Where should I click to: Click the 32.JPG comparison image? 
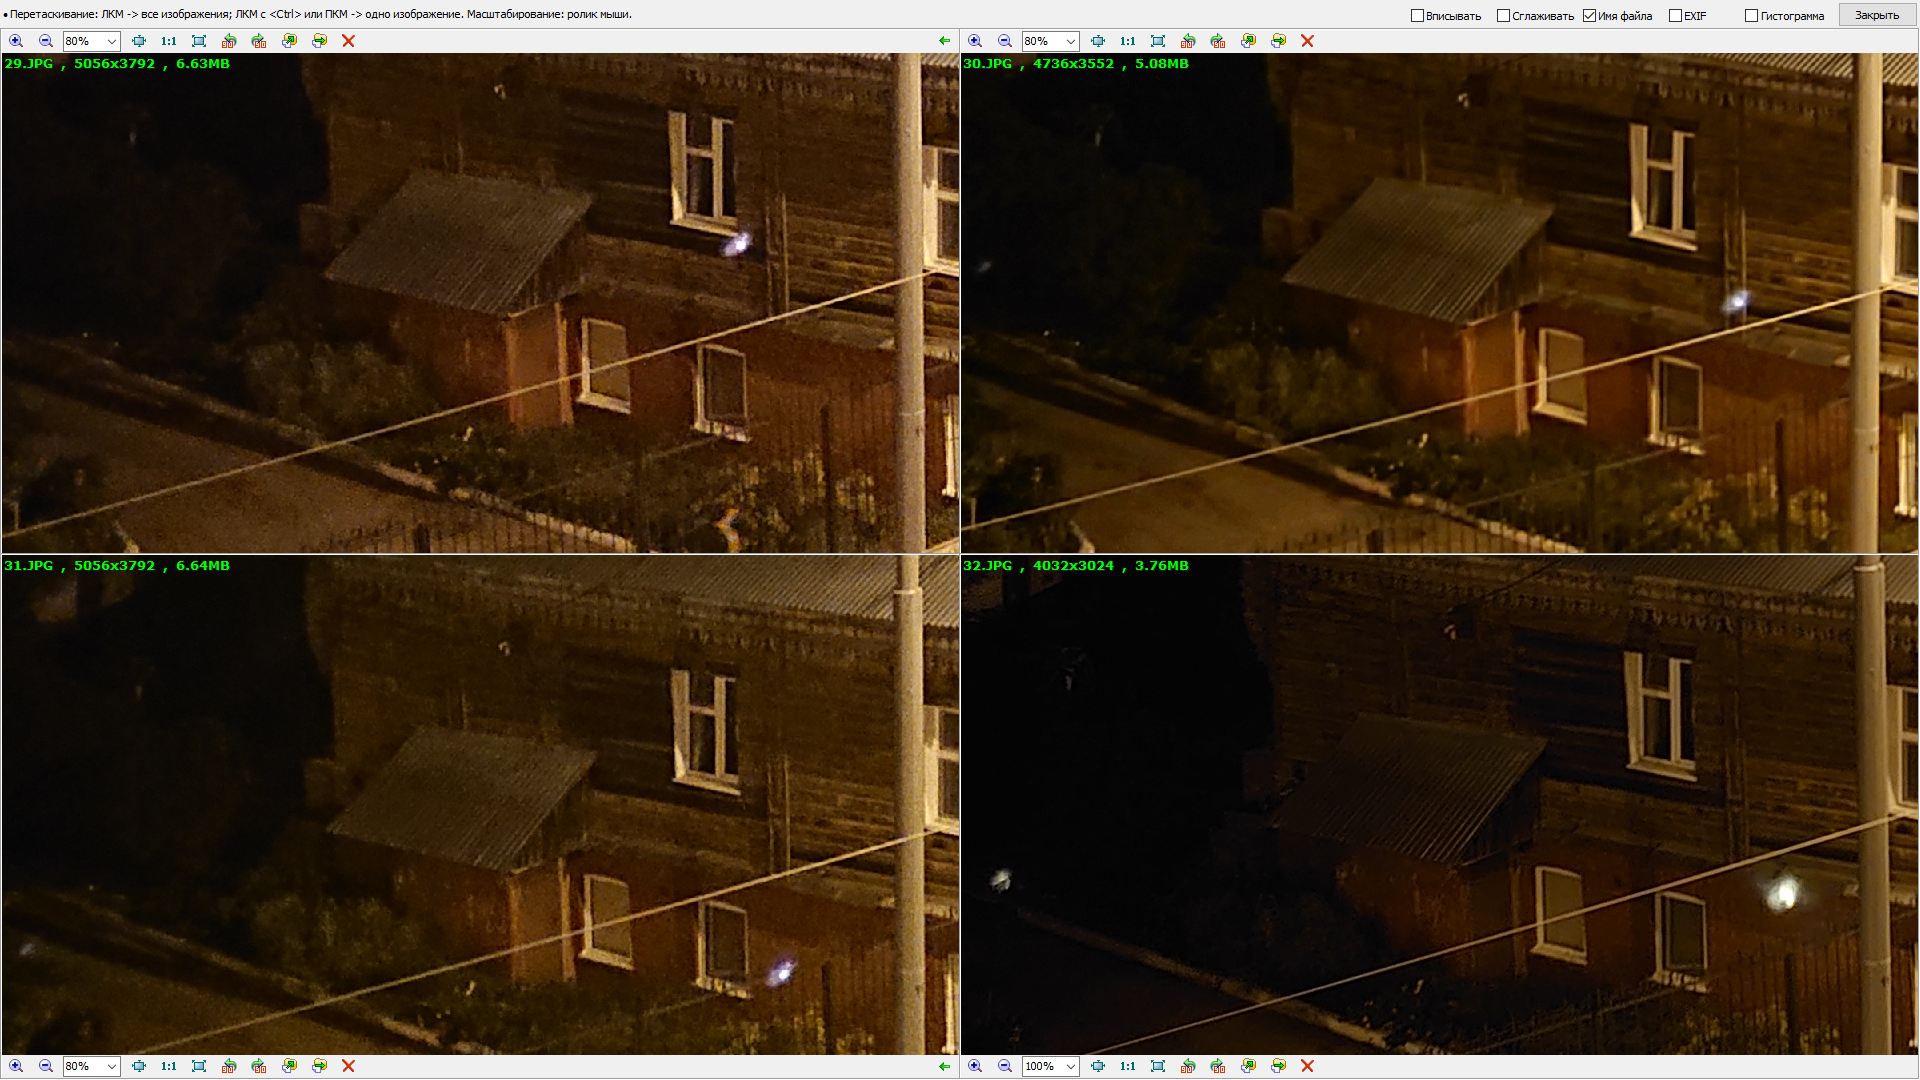[1439, 805]
